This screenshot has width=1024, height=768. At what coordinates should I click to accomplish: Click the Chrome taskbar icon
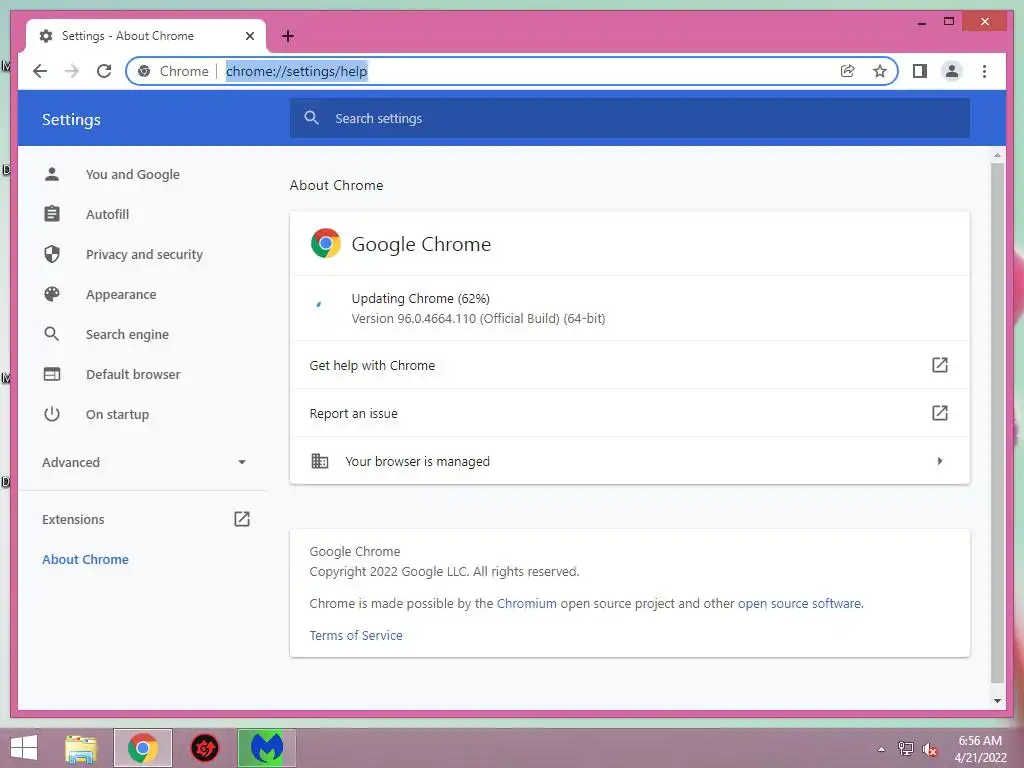(143, 748)
